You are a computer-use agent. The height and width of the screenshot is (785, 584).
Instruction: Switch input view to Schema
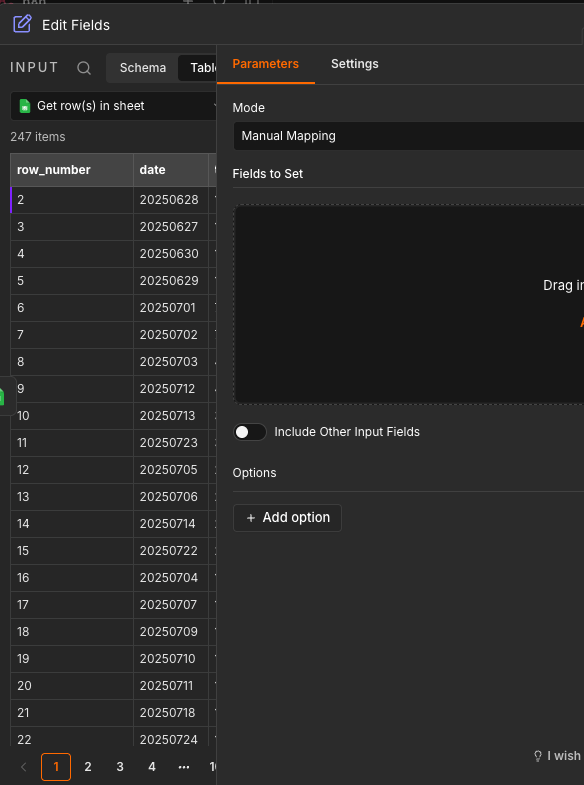143,68
